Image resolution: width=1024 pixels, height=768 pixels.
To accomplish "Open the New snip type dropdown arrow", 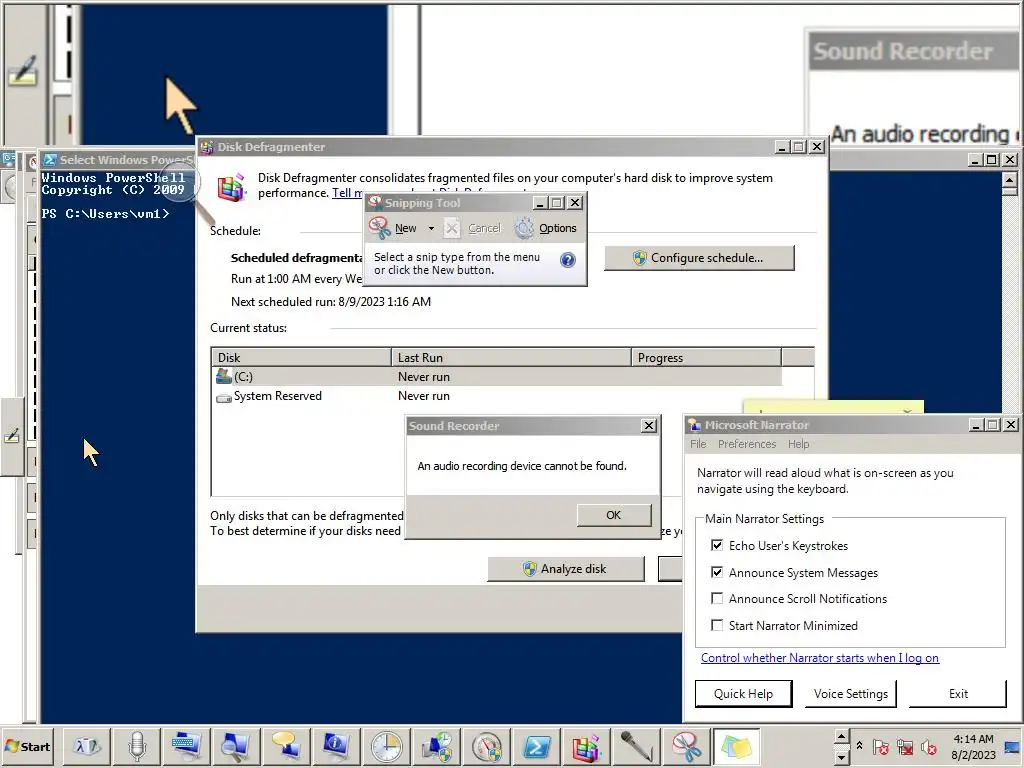I will pyautogui.click(x=431, y=228).
